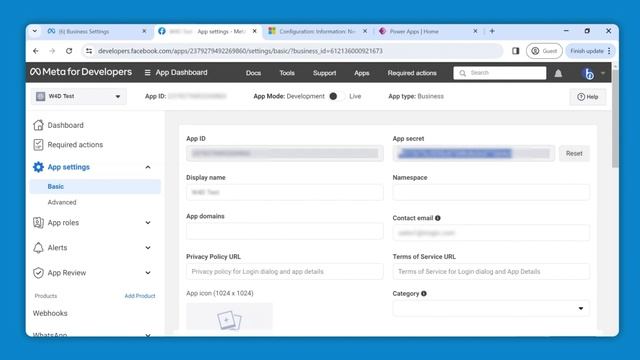Expand App Review section
640x360 pixels.
click(x=148, y=273)
